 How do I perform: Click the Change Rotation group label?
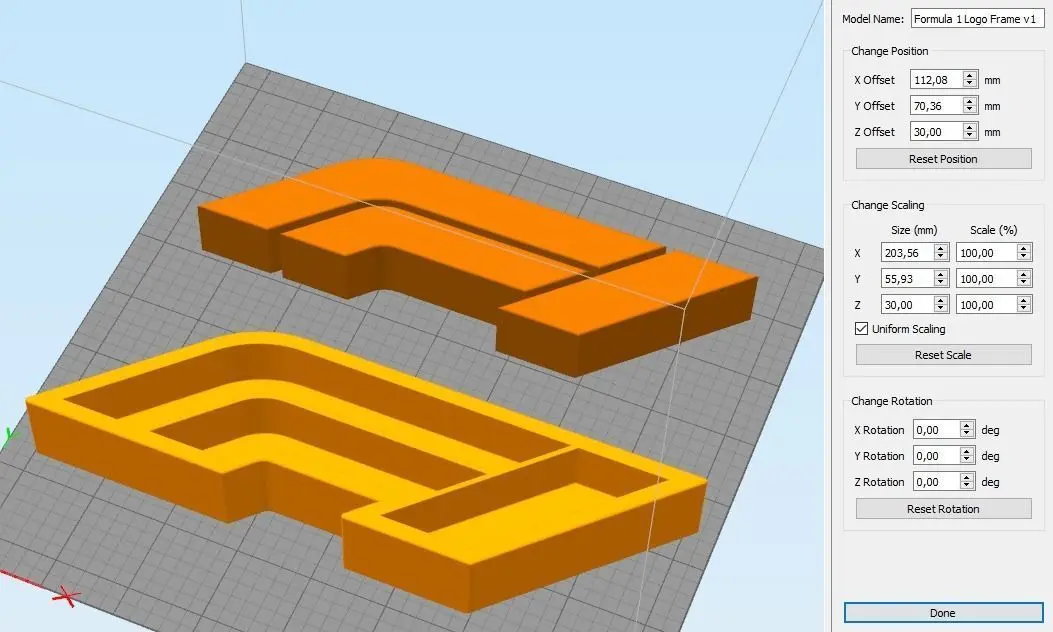(892, 401)
